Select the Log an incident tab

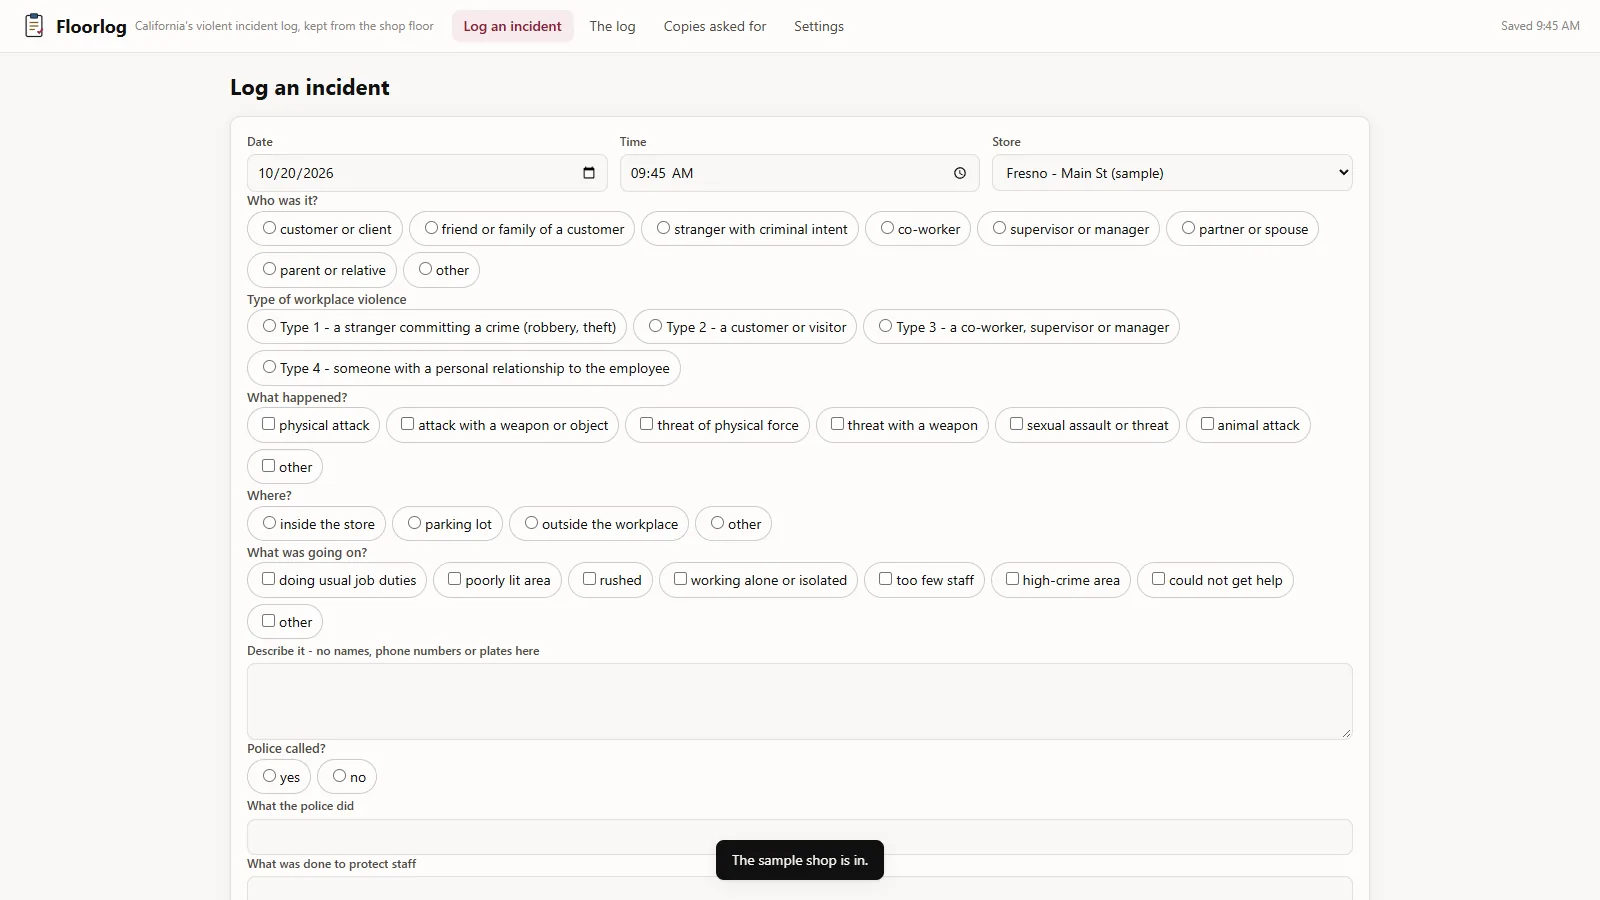coord(512,26)
